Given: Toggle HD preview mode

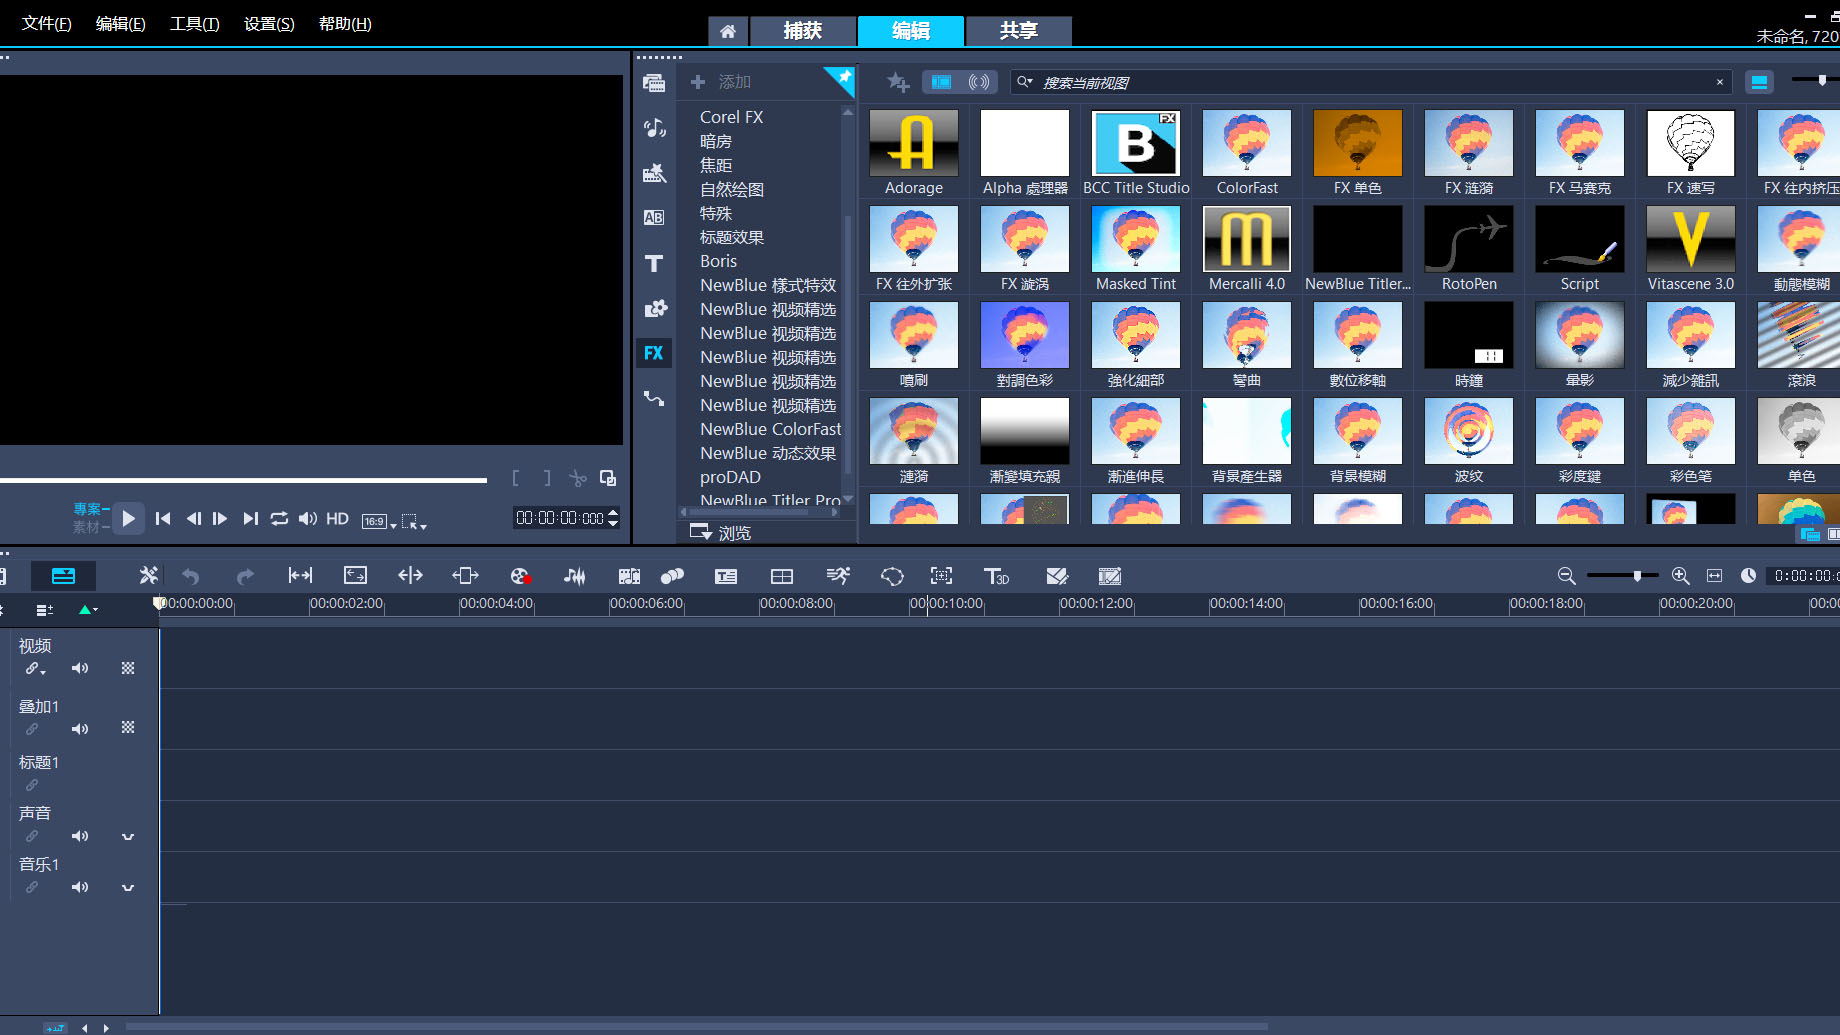Looking at the screenshot, I should (x=338, y=519).
